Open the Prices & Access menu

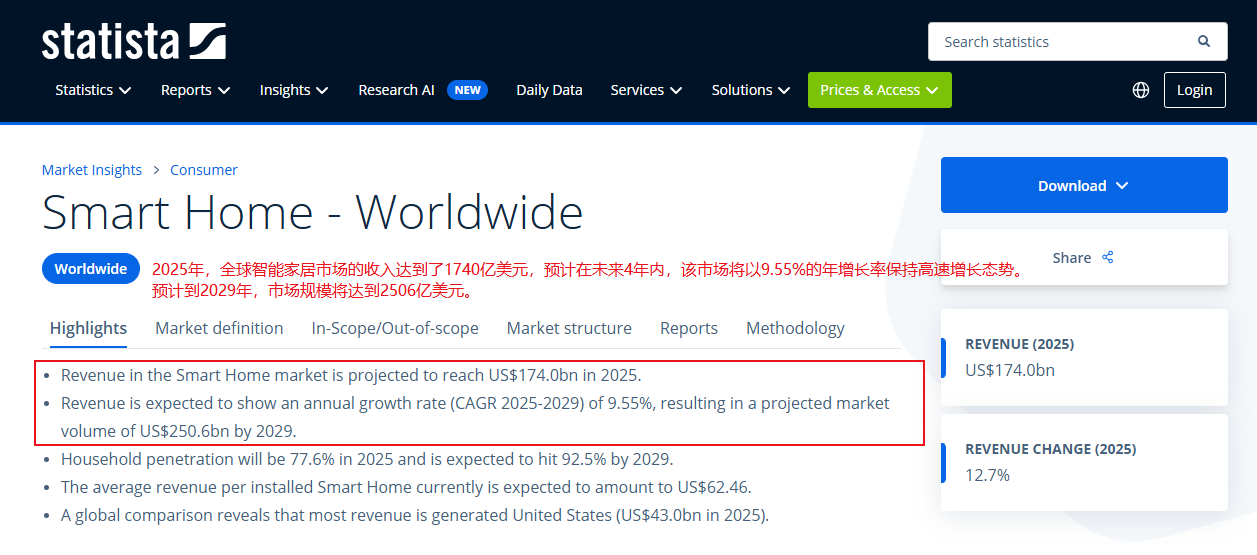(879, 90)
